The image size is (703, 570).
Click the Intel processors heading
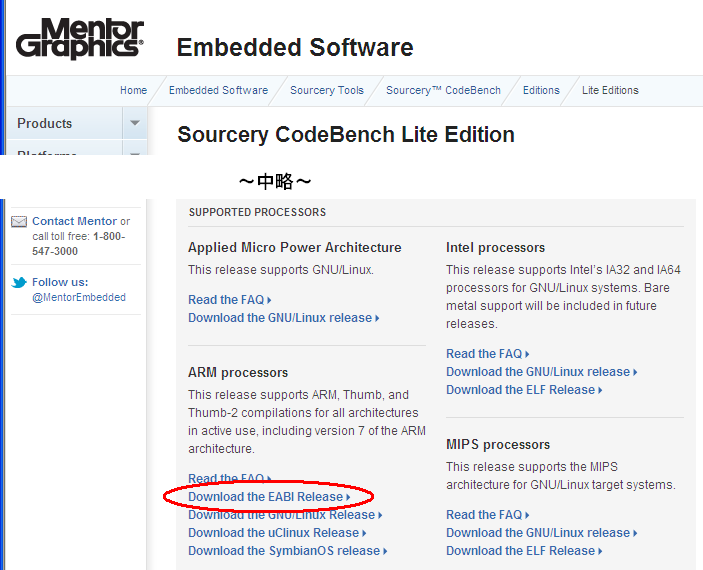tap(495, 248)
